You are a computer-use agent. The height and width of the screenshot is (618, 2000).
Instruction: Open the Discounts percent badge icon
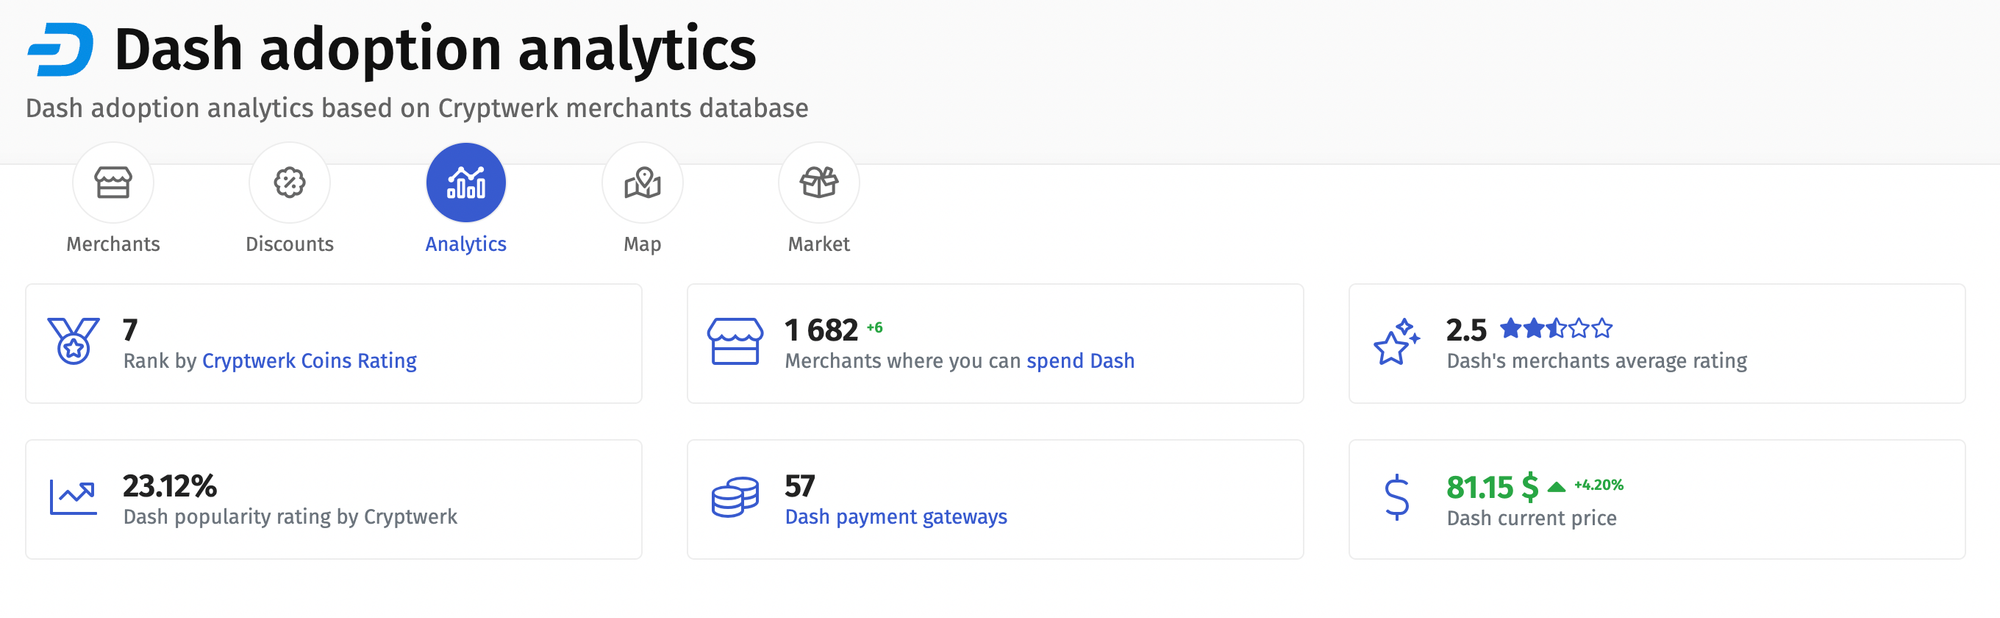pyautogui.click(x=290, y=183)
